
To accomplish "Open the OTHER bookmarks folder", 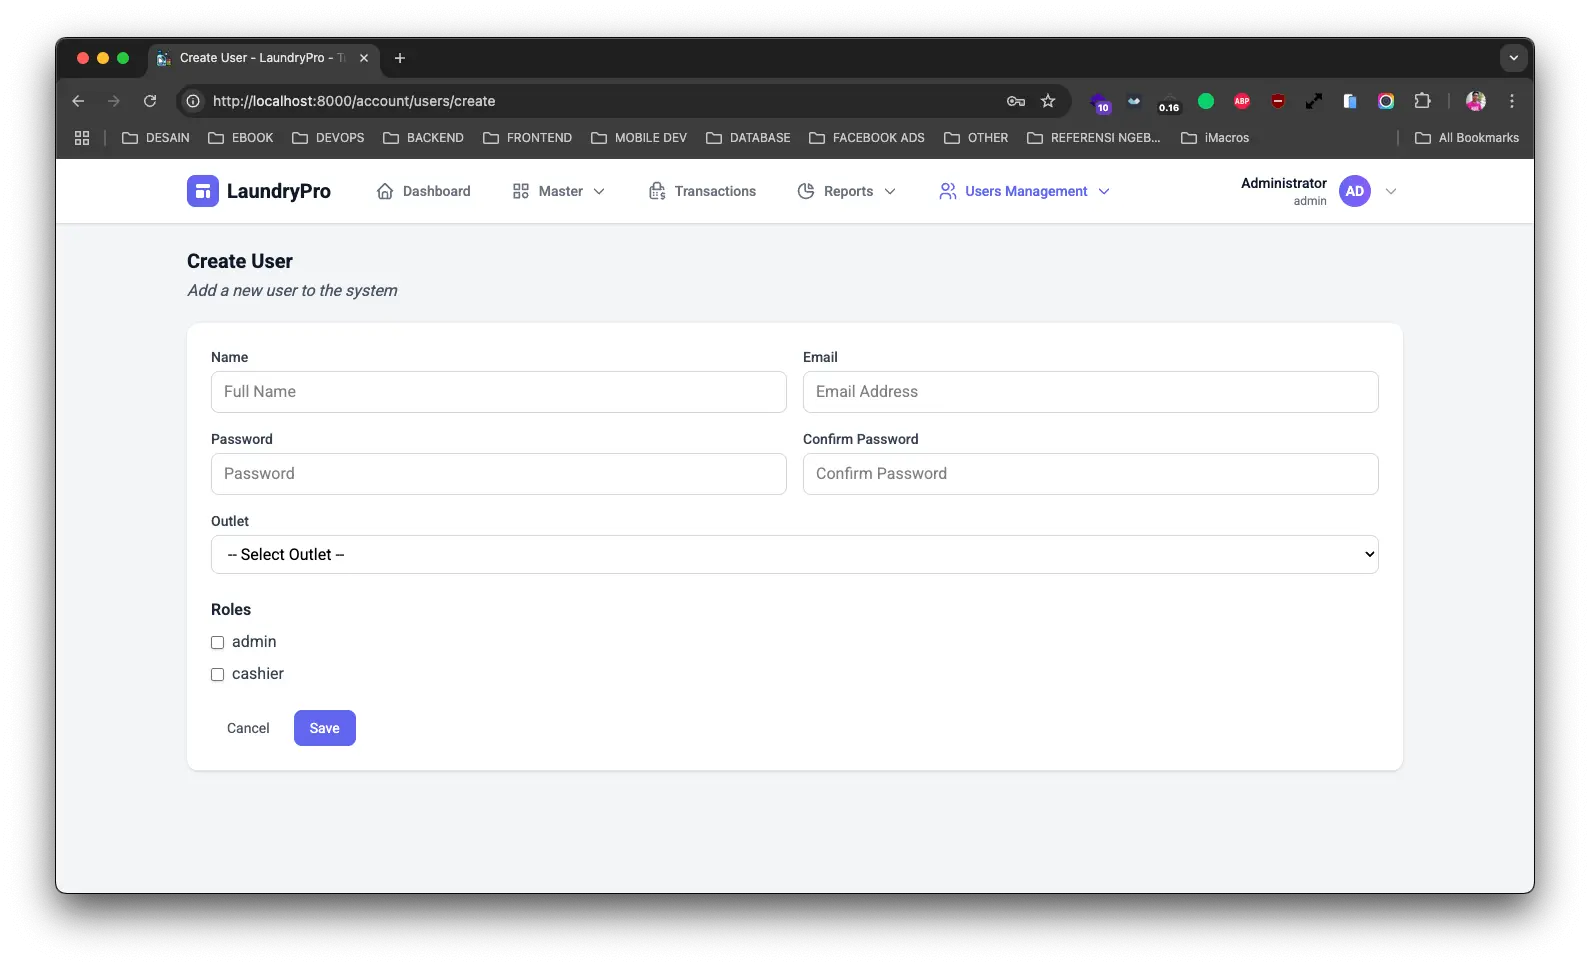I will click(x=977, y=138).
